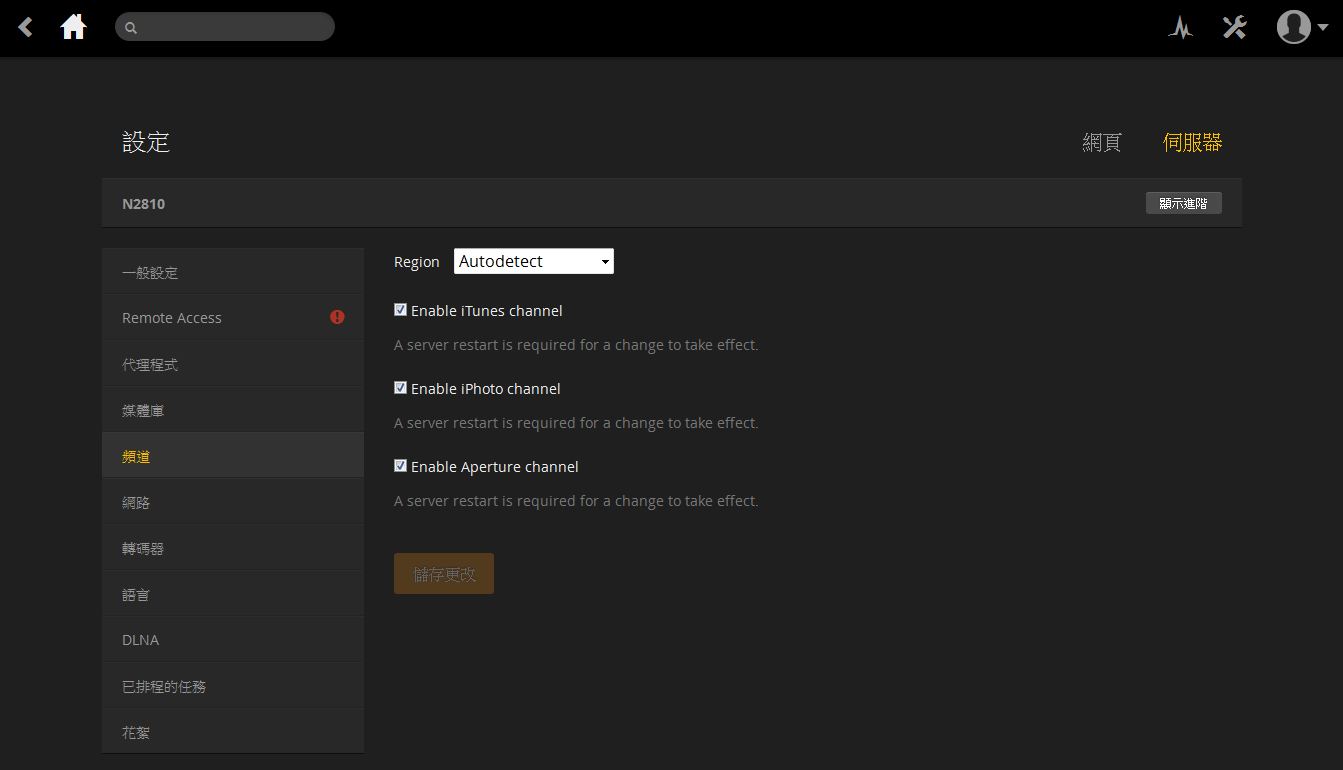Click the Region label
1343x770 pixels.
pyautogui.click(x=416, y=262)
